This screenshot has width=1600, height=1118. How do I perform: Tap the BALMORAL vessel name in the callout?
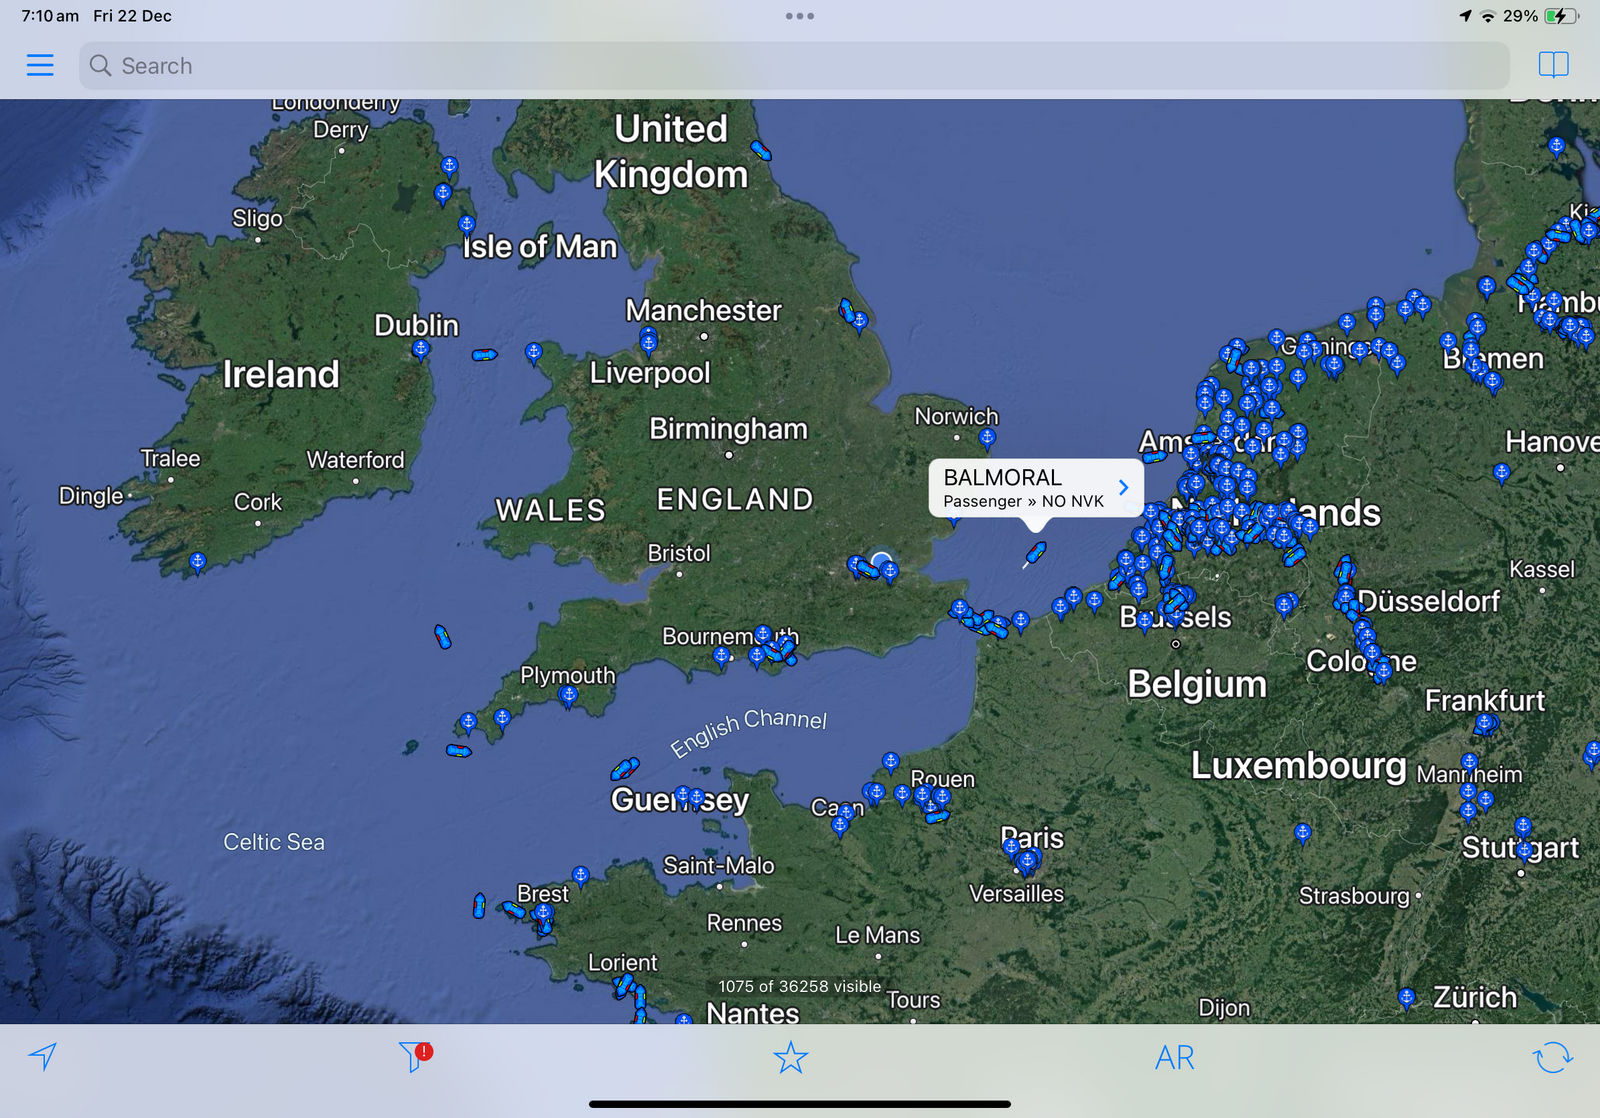pos(1002,478)
